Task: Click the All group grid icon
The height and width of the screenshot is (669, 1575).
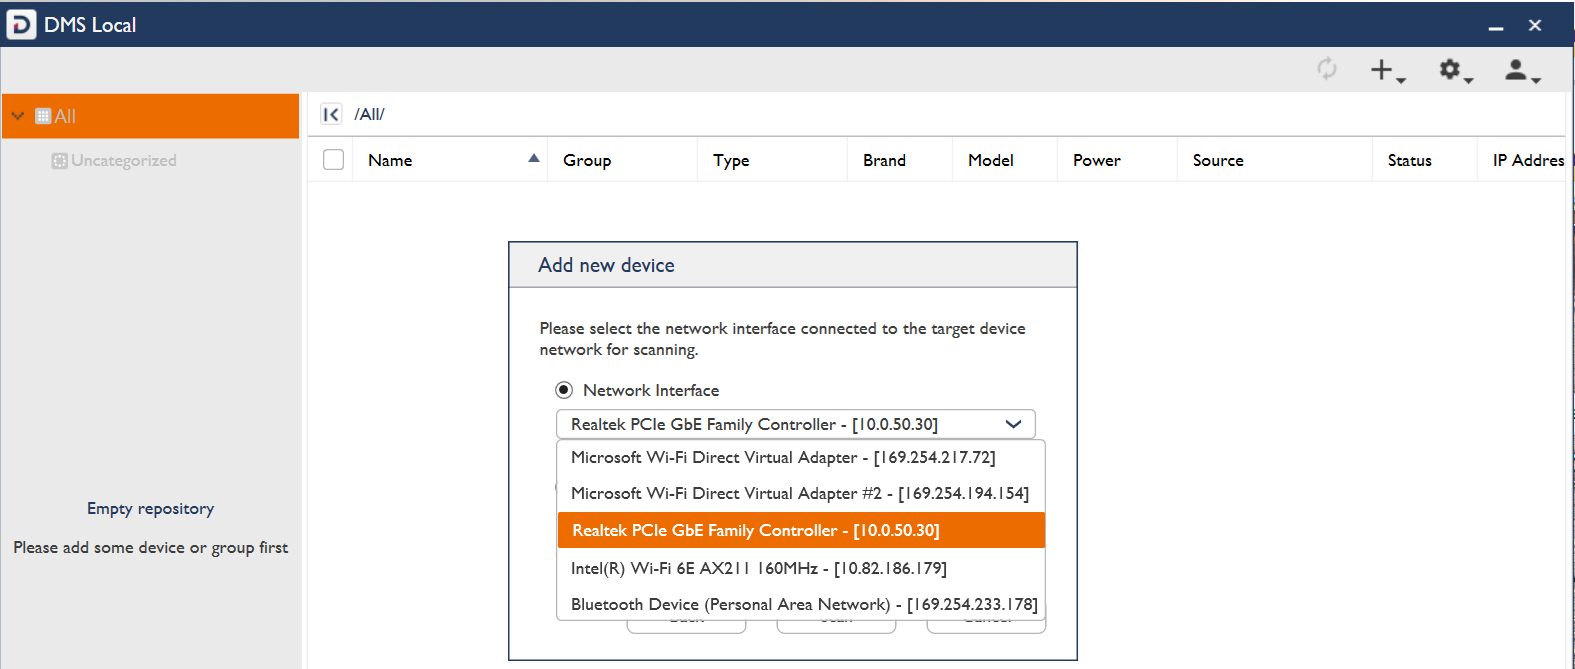Action: pyautogui.click(x=43, y=116)
